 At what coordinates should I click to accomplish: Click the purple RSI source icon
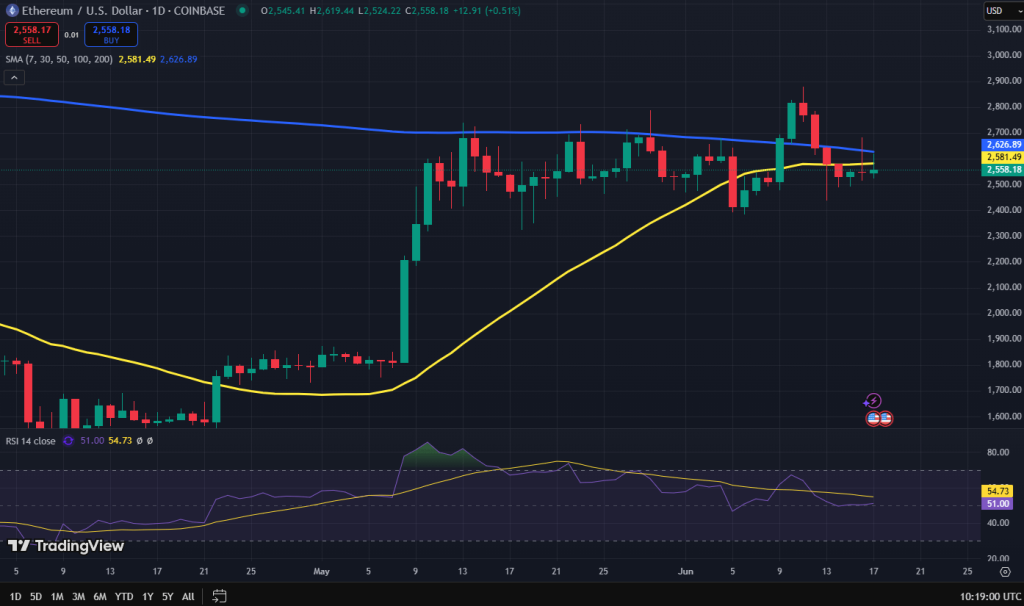[68, 441]
